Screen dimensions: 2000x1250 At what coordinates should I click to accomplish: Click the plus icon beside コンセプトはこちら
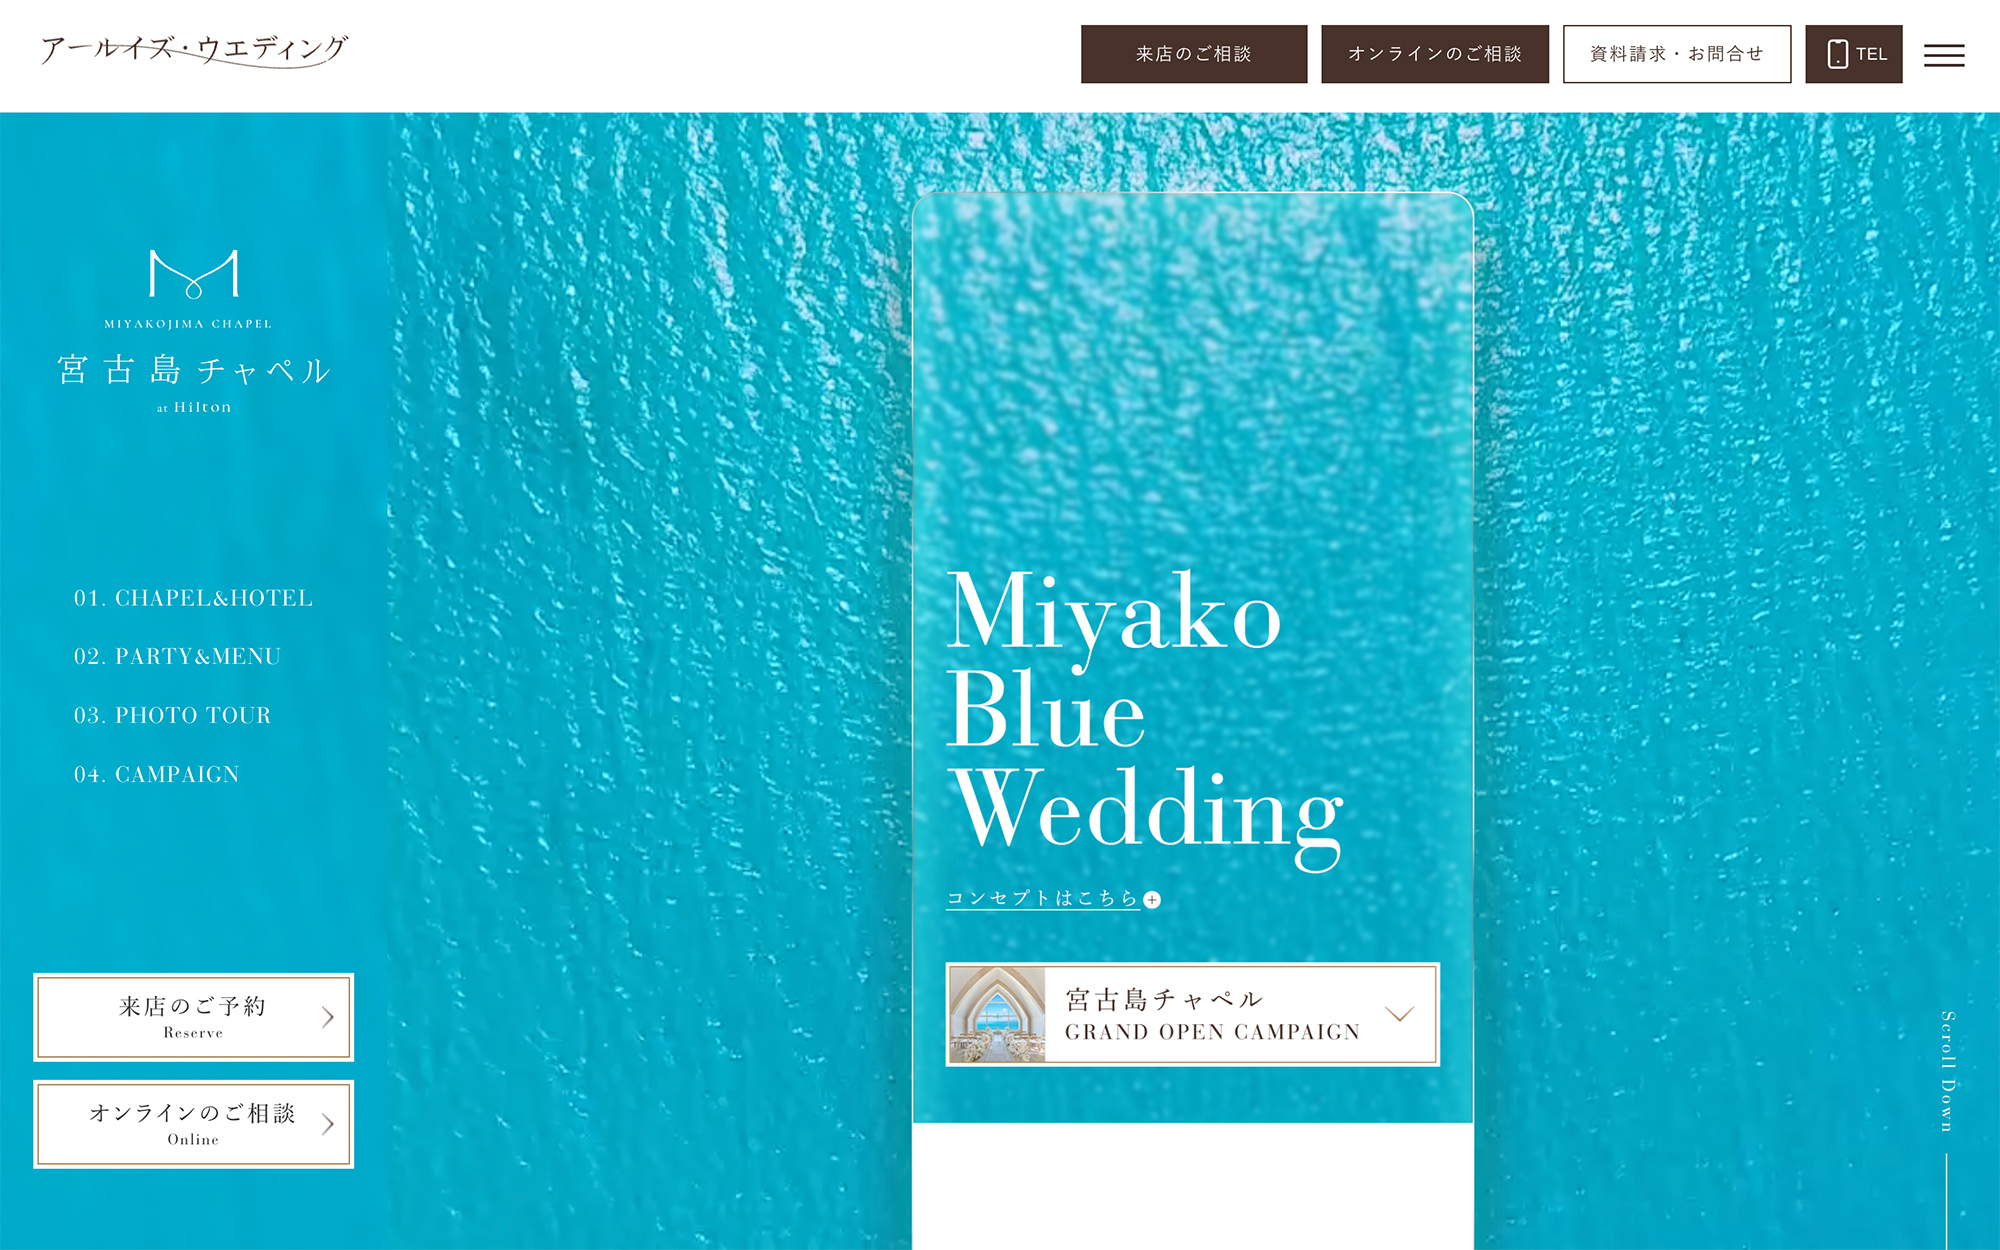1152,900
